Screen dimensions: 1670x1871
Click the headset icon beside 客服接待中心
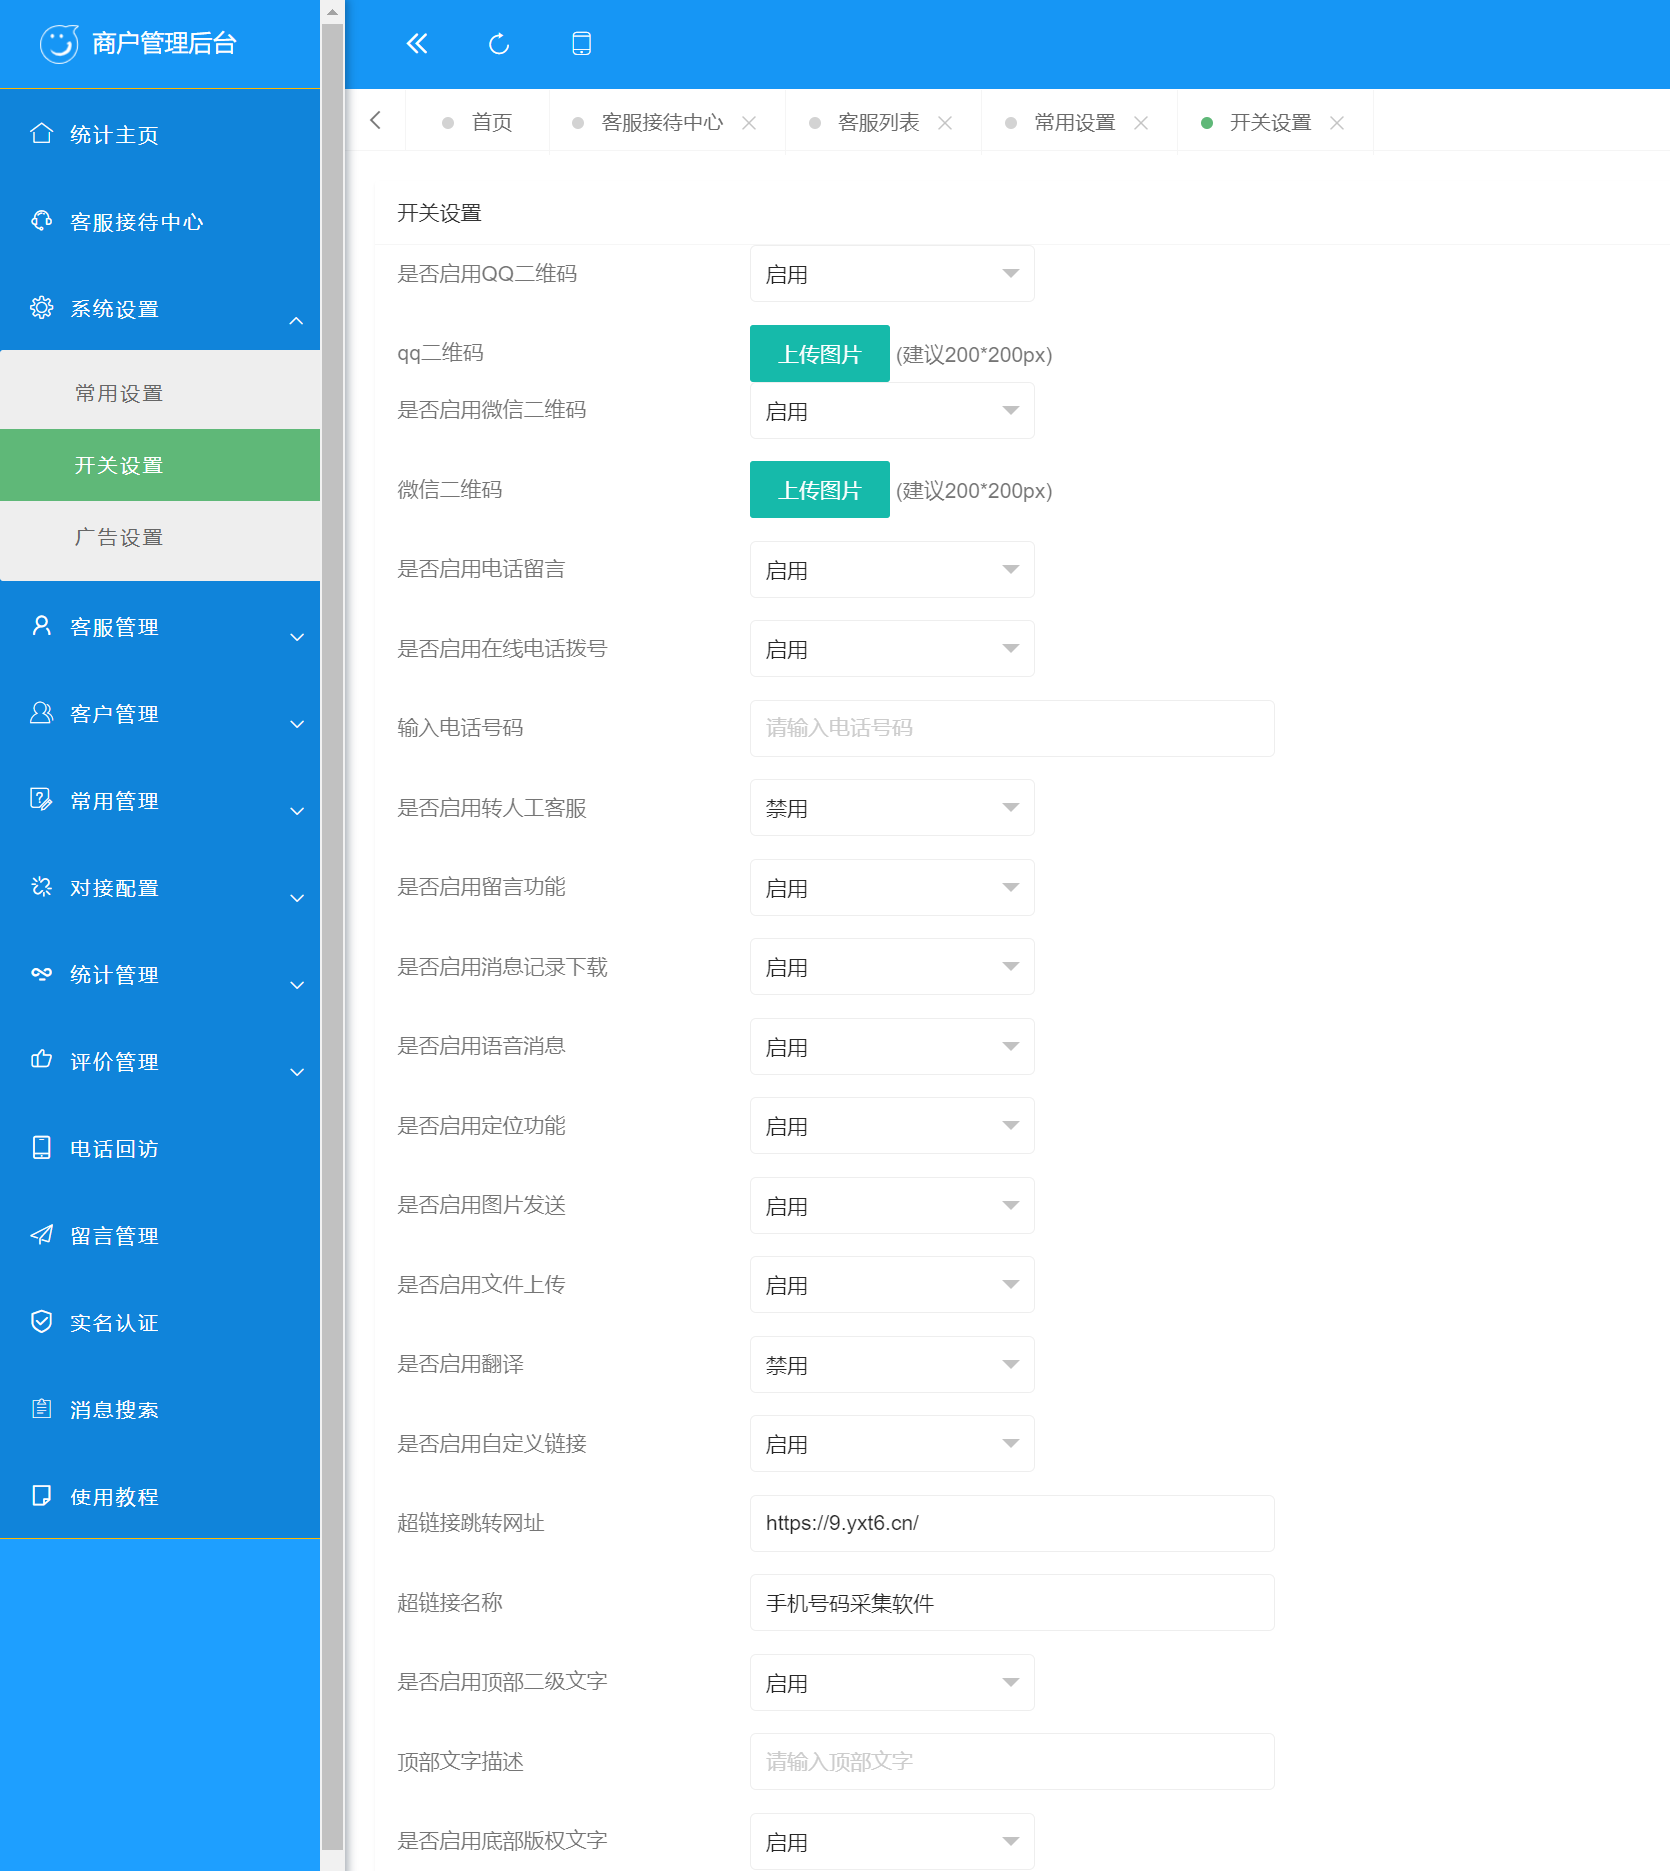click(41, 221)
